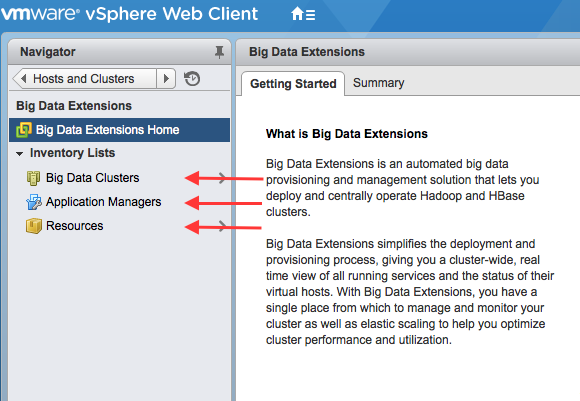The image size is (580, 401).
Task: Click the Big Data Extensions panel title
Action: point(307,52)
